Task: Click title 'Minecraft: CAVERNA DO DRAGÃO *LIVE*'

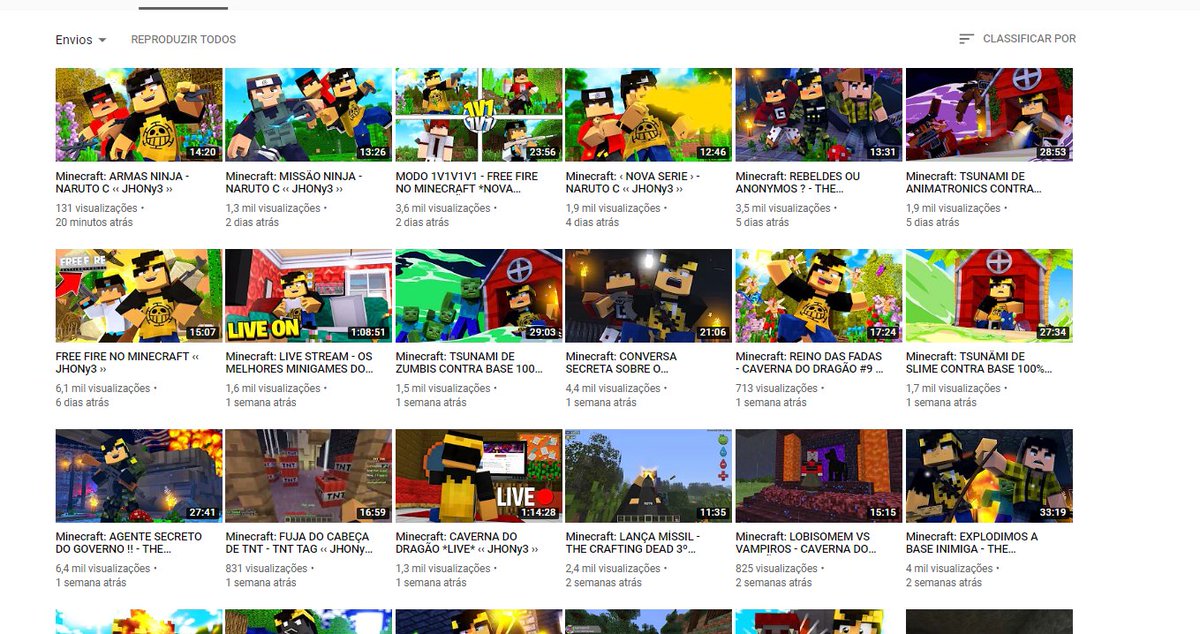Action: (468, 543)
